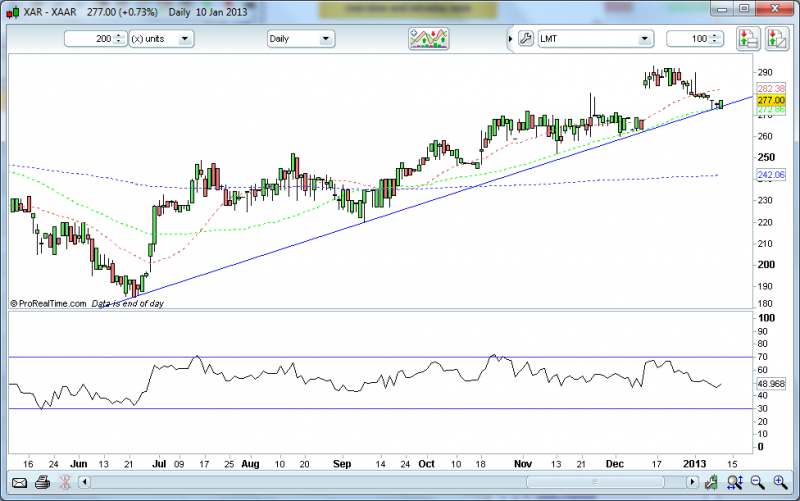The width and height of the screenshot is (800, 501).
Task: Open the Daily timeframe dropdown
Action: coord(300,39)
